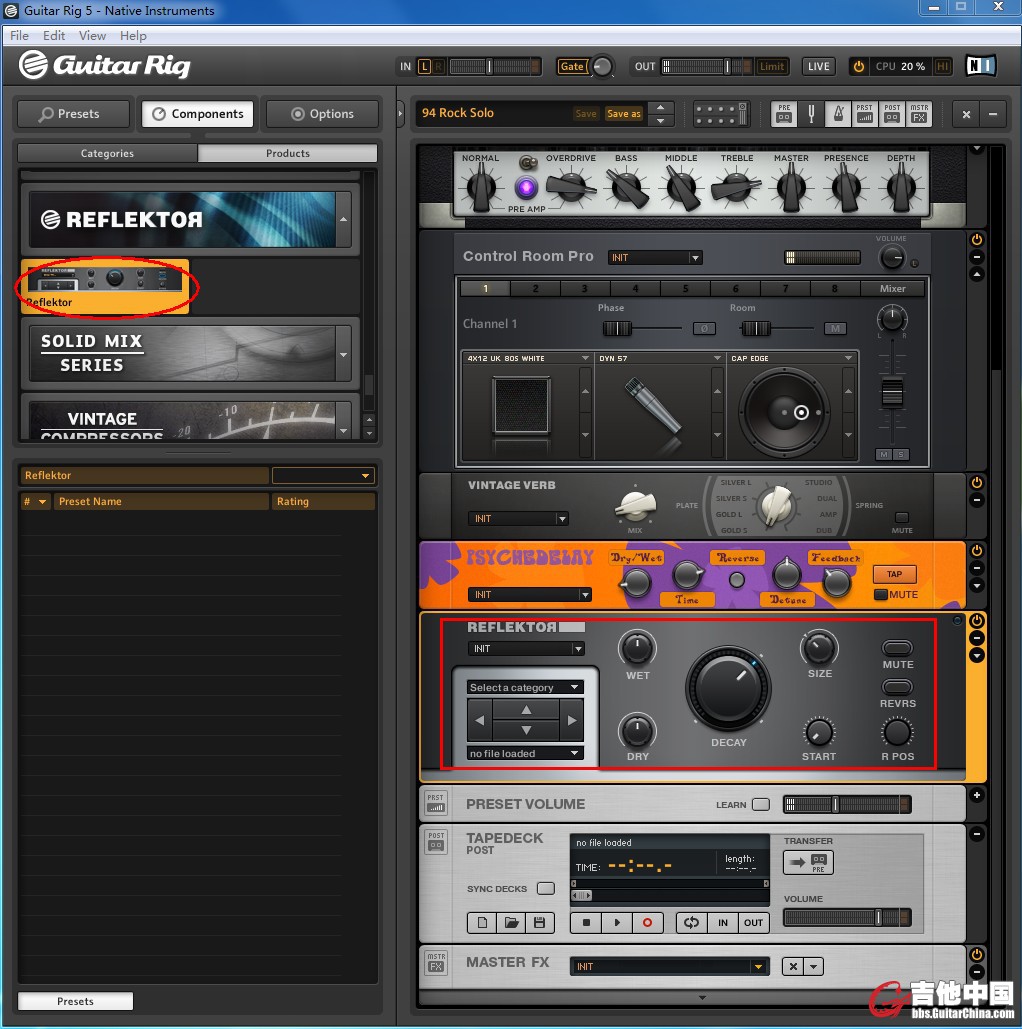Check the Psychedelay MUTE box
The height and width of the screenshot is (1029, 1022).
(x=881, y=595)
